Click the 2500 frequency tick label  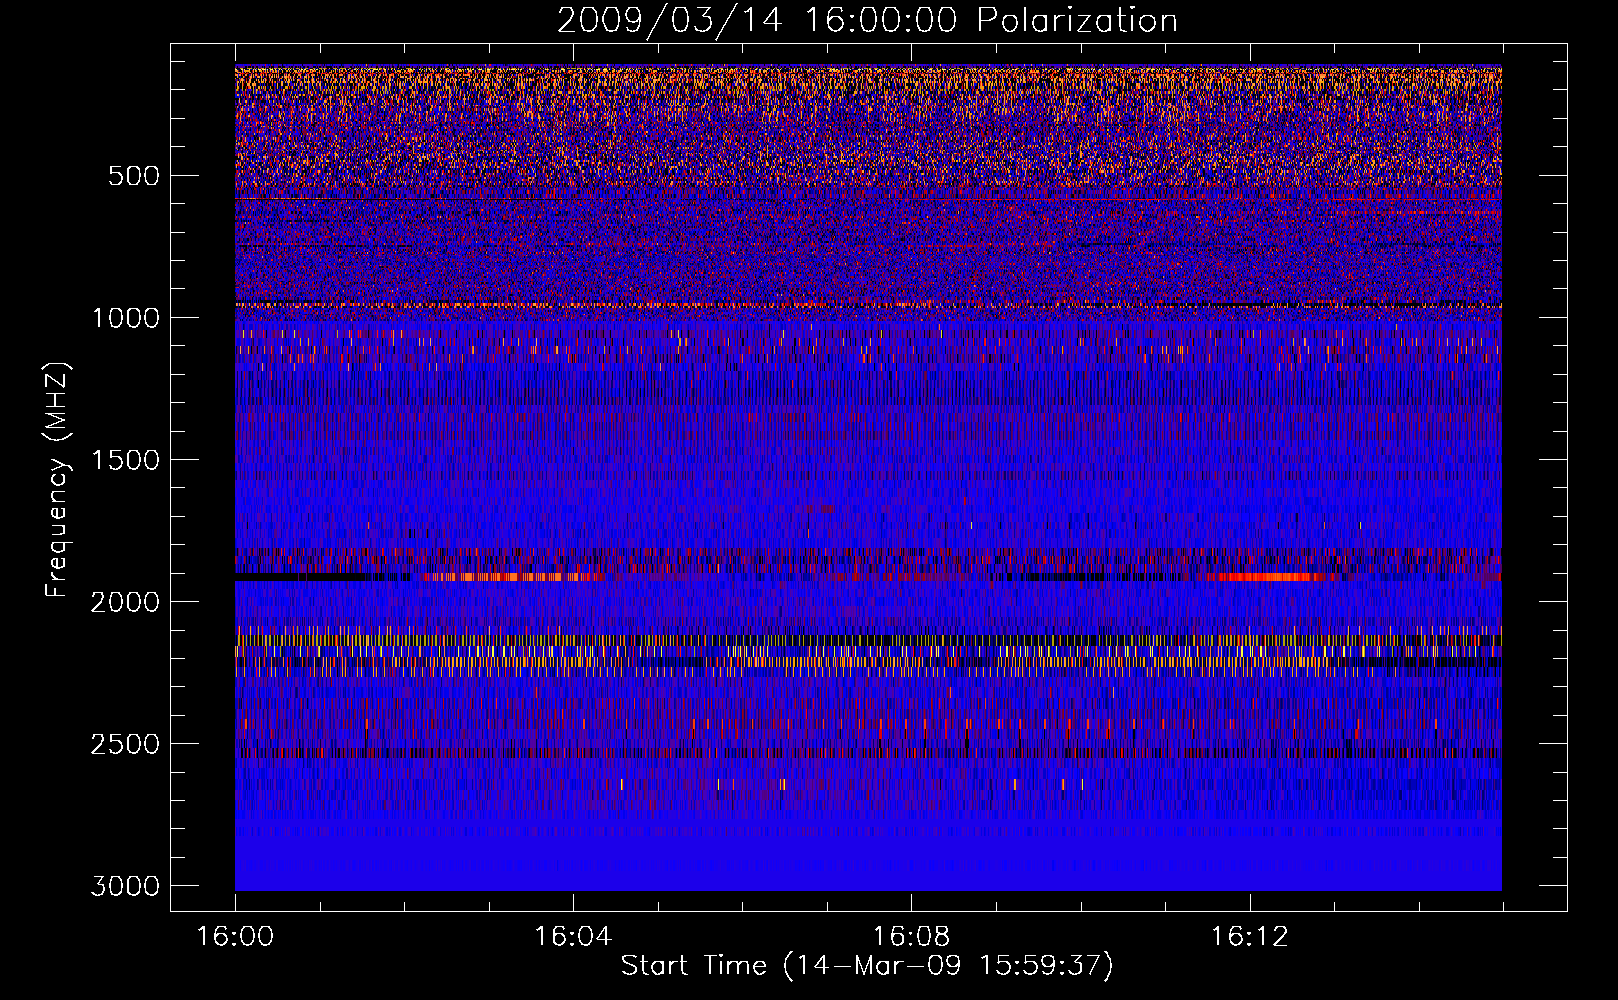tap(125, 744)
